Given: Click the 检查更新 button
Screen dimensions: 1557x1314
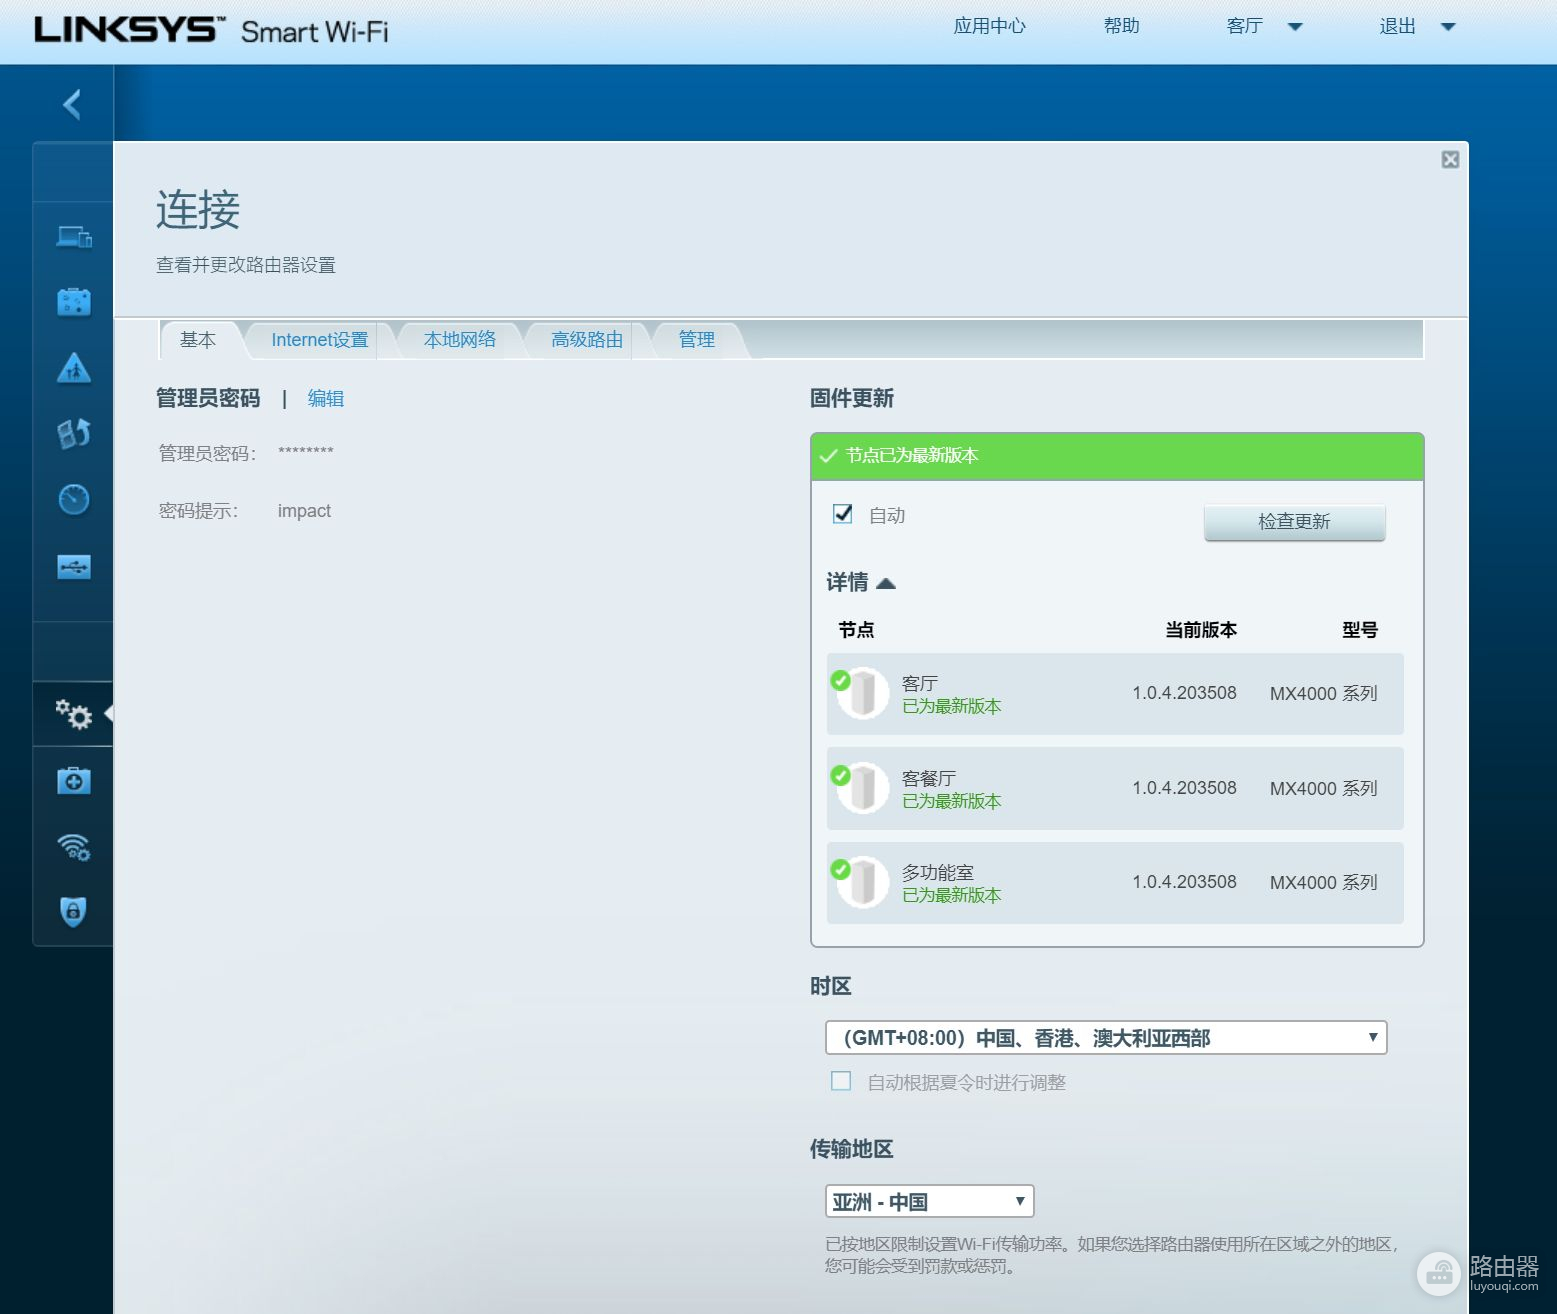Looking at the screenshot, I should [1294, 522].
